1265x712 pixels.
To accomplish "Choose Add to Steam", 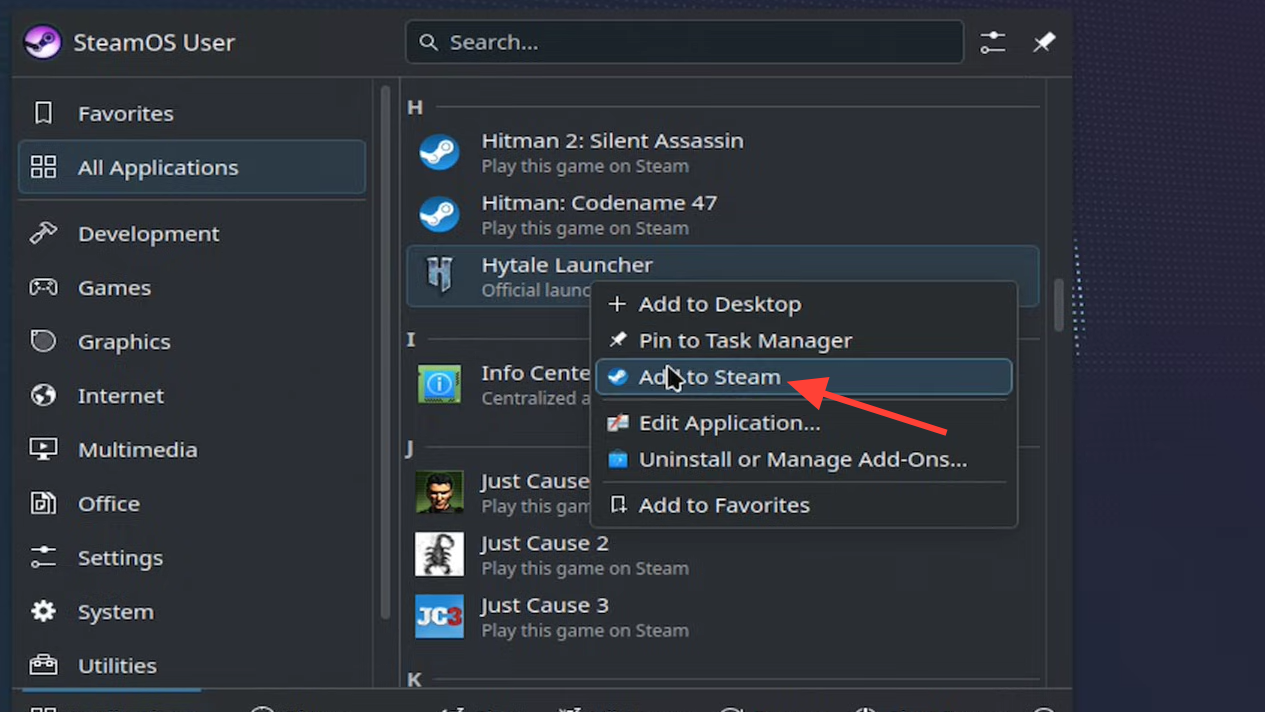I will (804, 377).
